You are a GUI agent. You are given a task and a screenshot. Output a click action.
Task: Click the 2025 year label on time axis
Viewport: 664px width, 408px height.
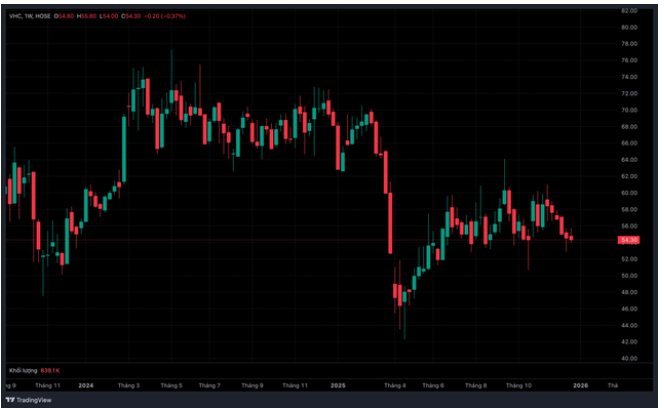pyautogui.click(x=338, y=386)
